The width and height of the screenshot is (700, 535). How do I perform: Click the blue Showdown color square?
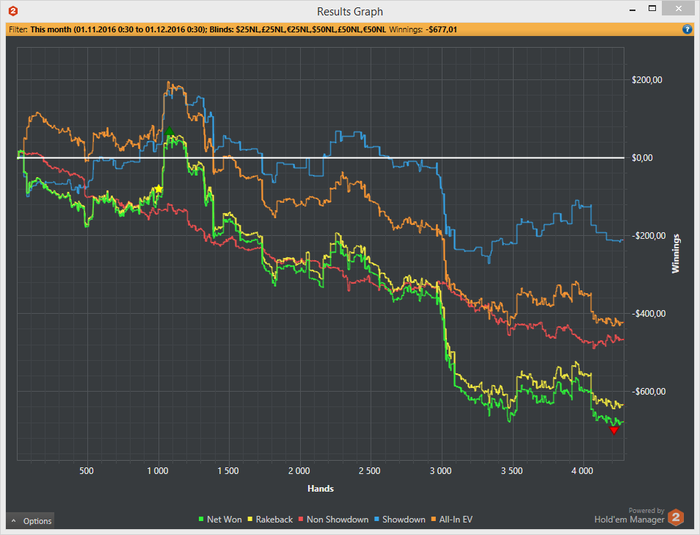pos(377,519)
